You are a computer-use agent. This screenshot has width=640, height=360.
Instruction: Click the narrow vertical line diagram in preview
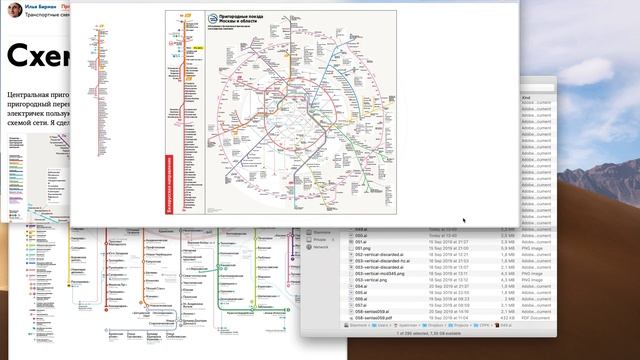(x=99, y=91)
